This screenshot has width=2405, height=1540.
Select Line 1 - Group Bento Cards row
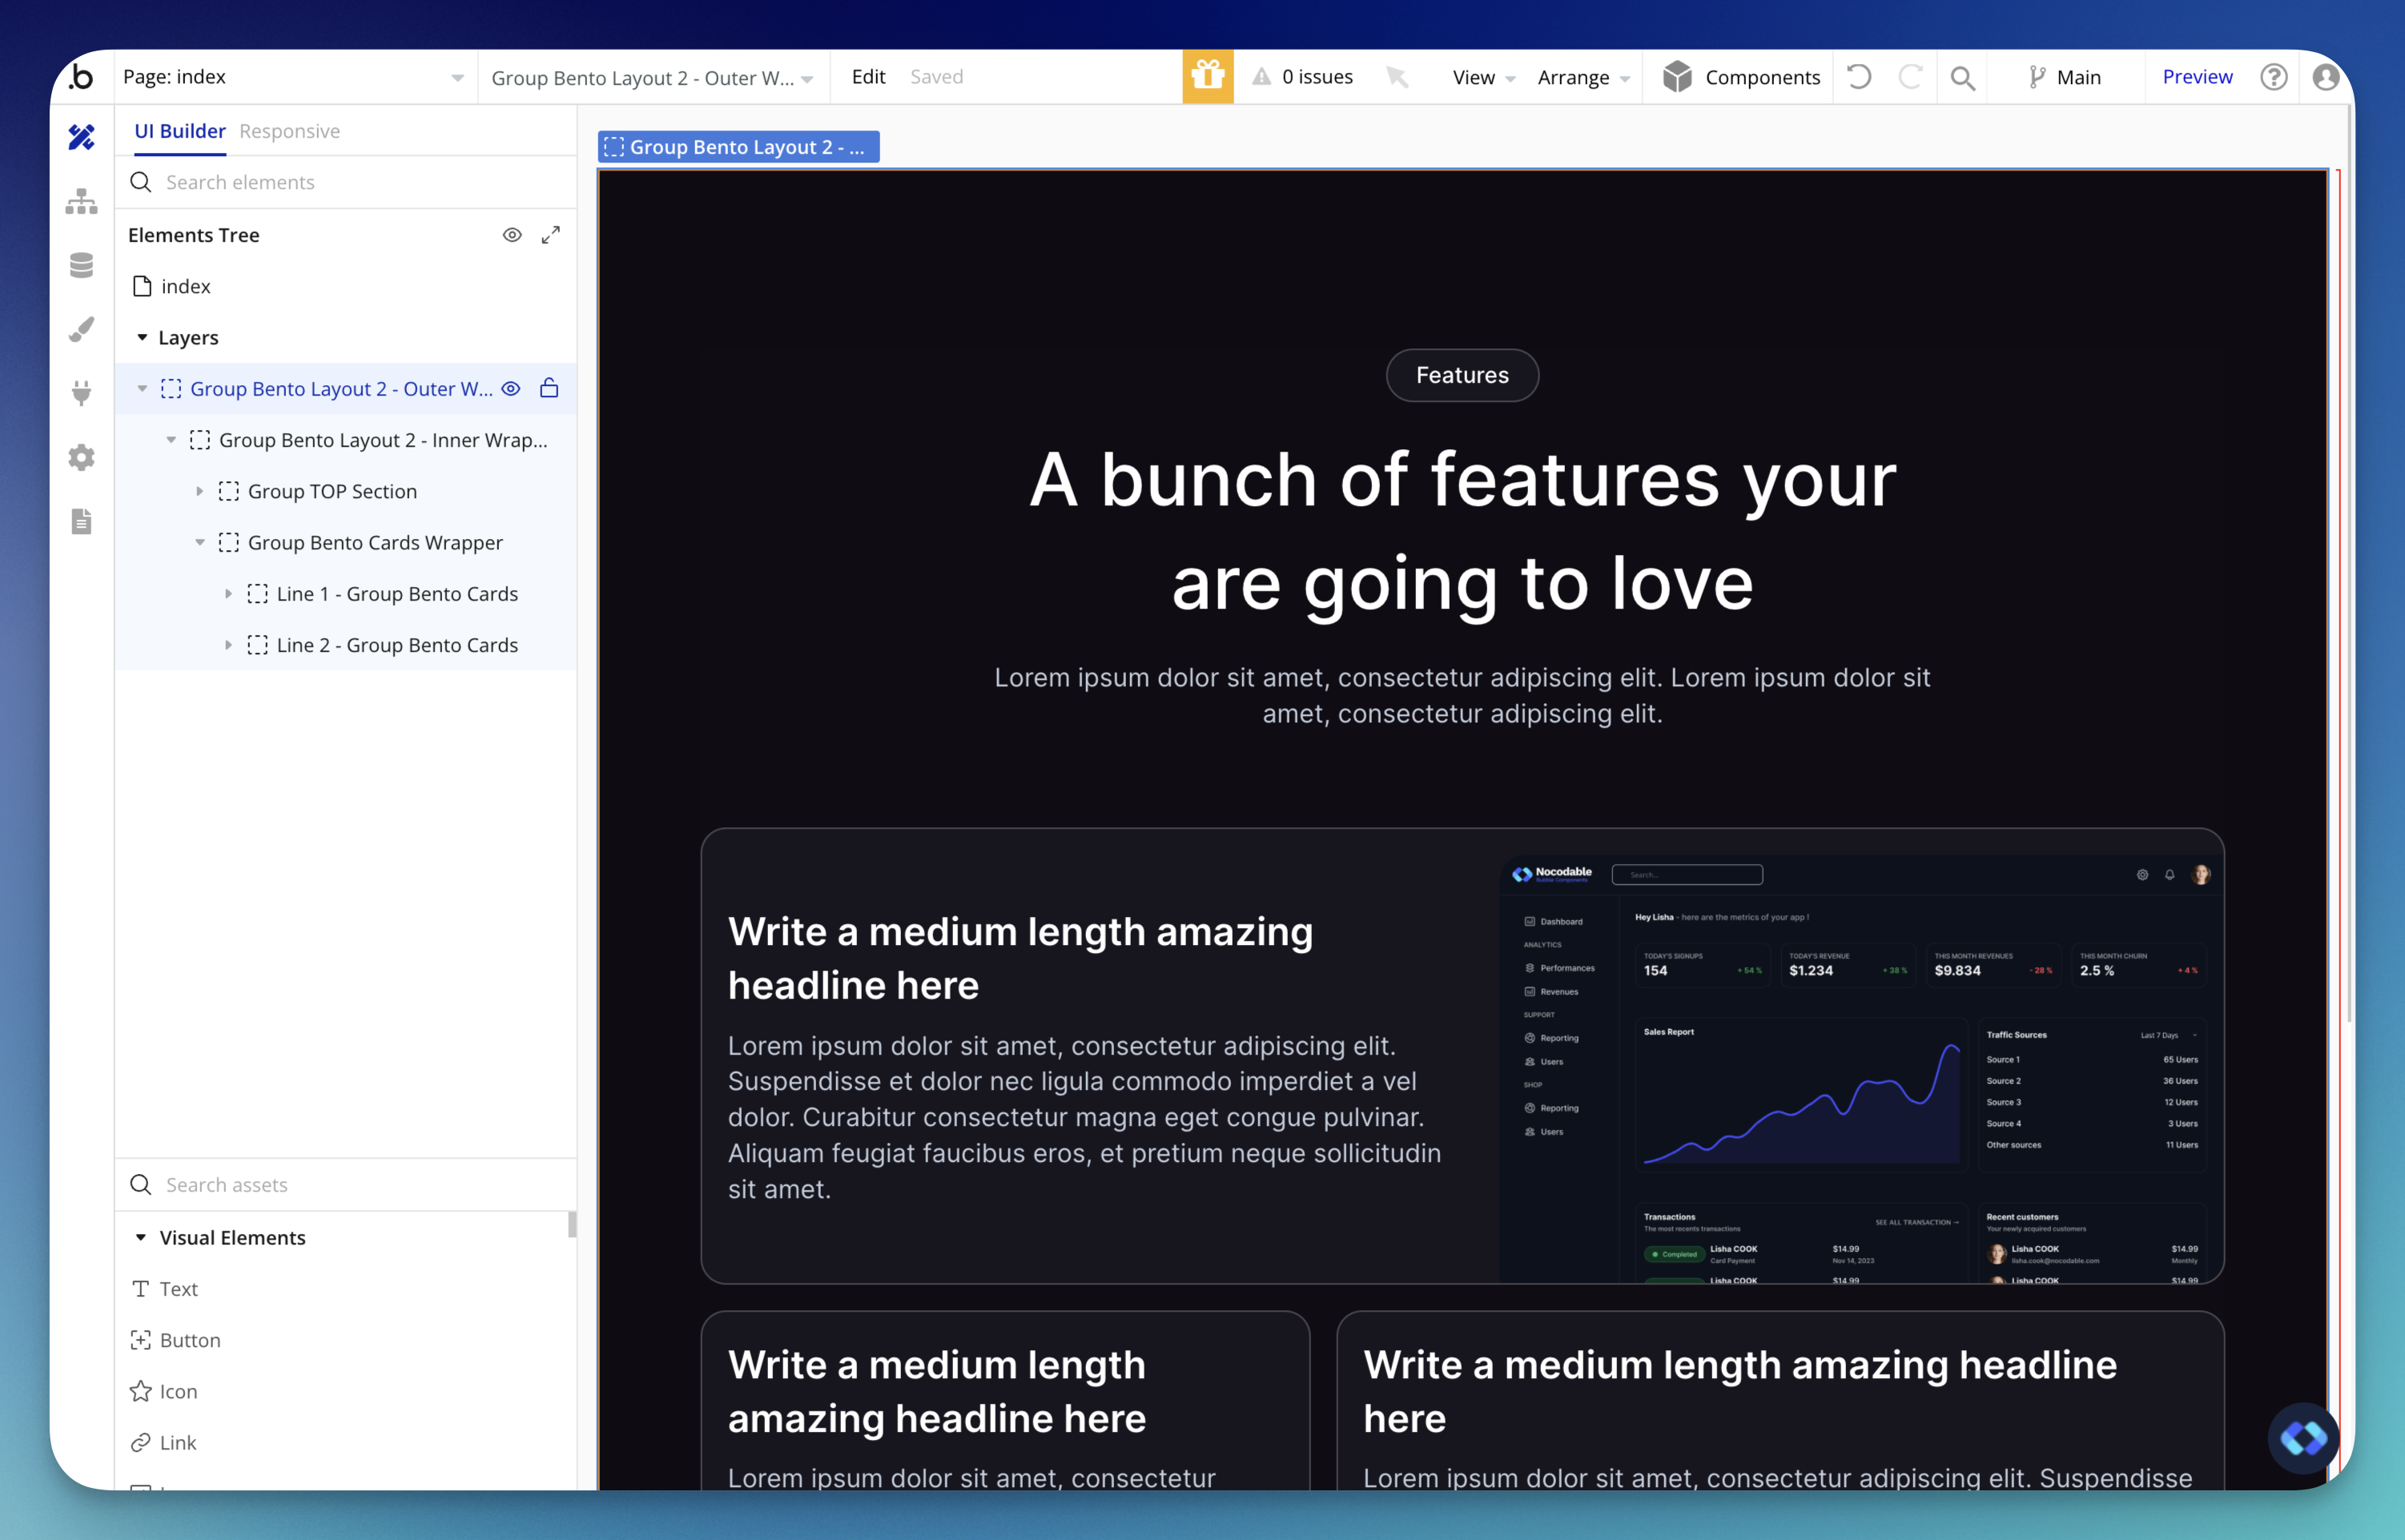coord(346,594)
